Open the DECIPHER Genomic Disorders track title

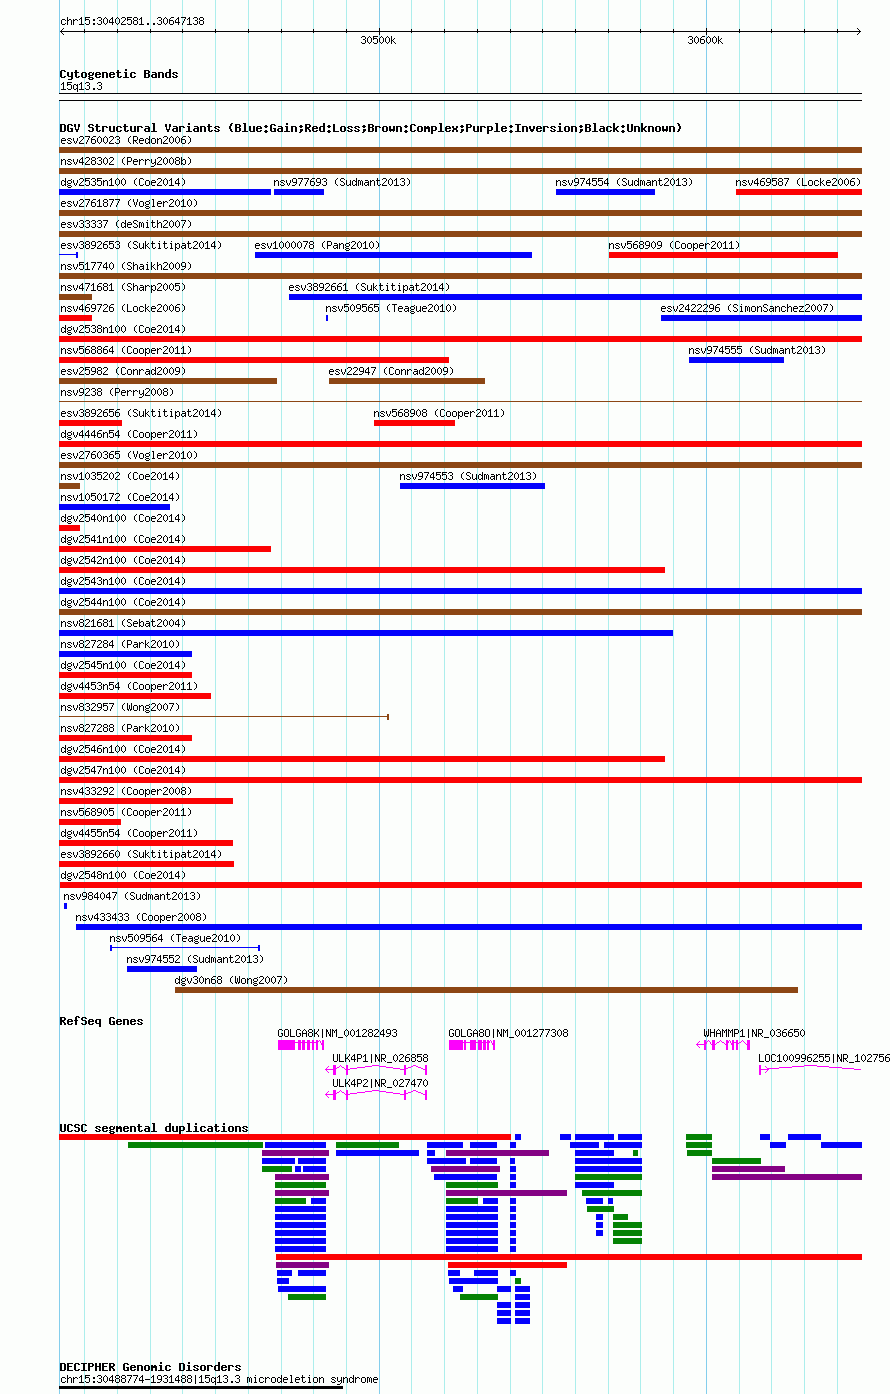[x=150, y=1367]
